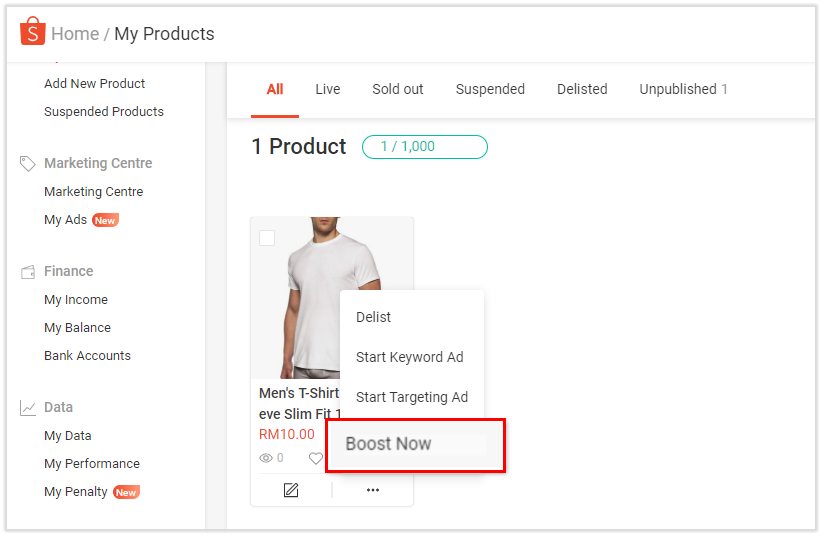Screen dimensions: 822x536
Task: Open Add New Product in sidebar
Action: point(94,83)
